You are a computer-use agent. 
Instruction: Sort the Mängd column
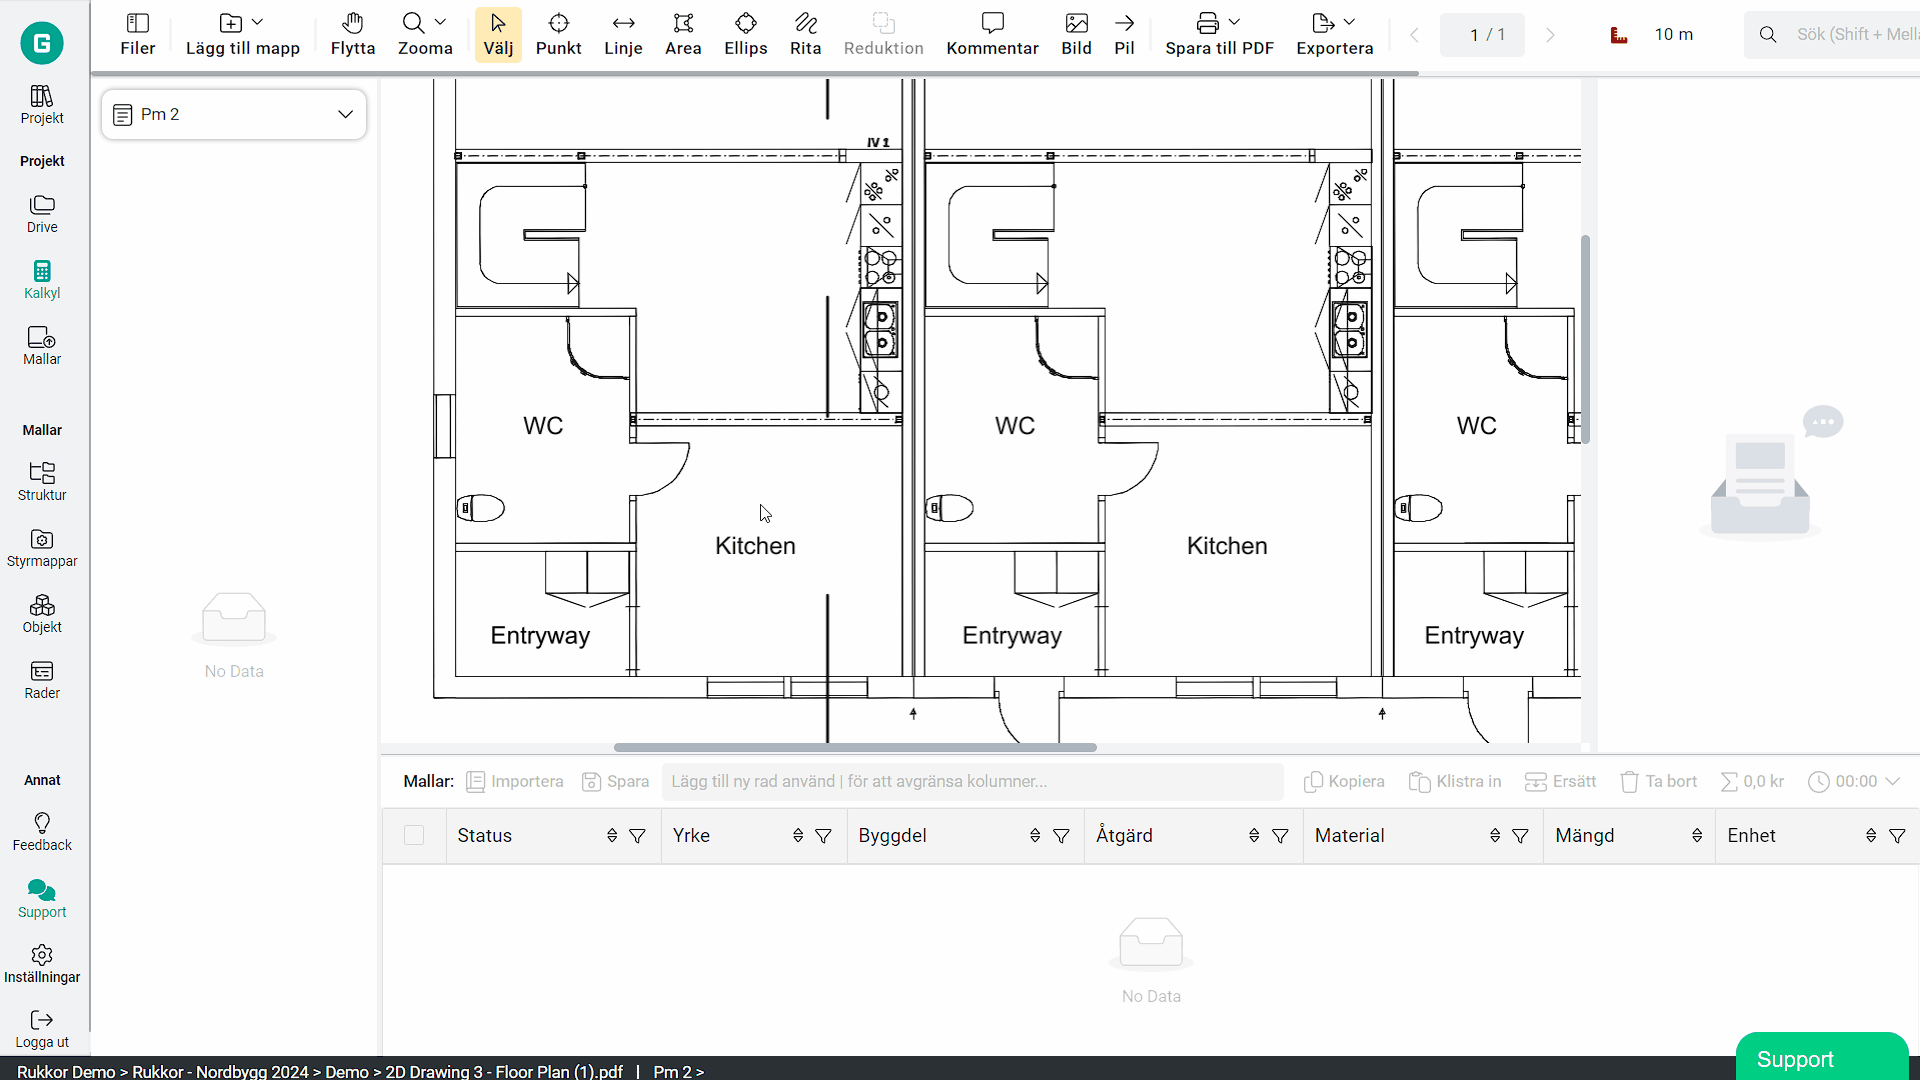(1697, 836)
